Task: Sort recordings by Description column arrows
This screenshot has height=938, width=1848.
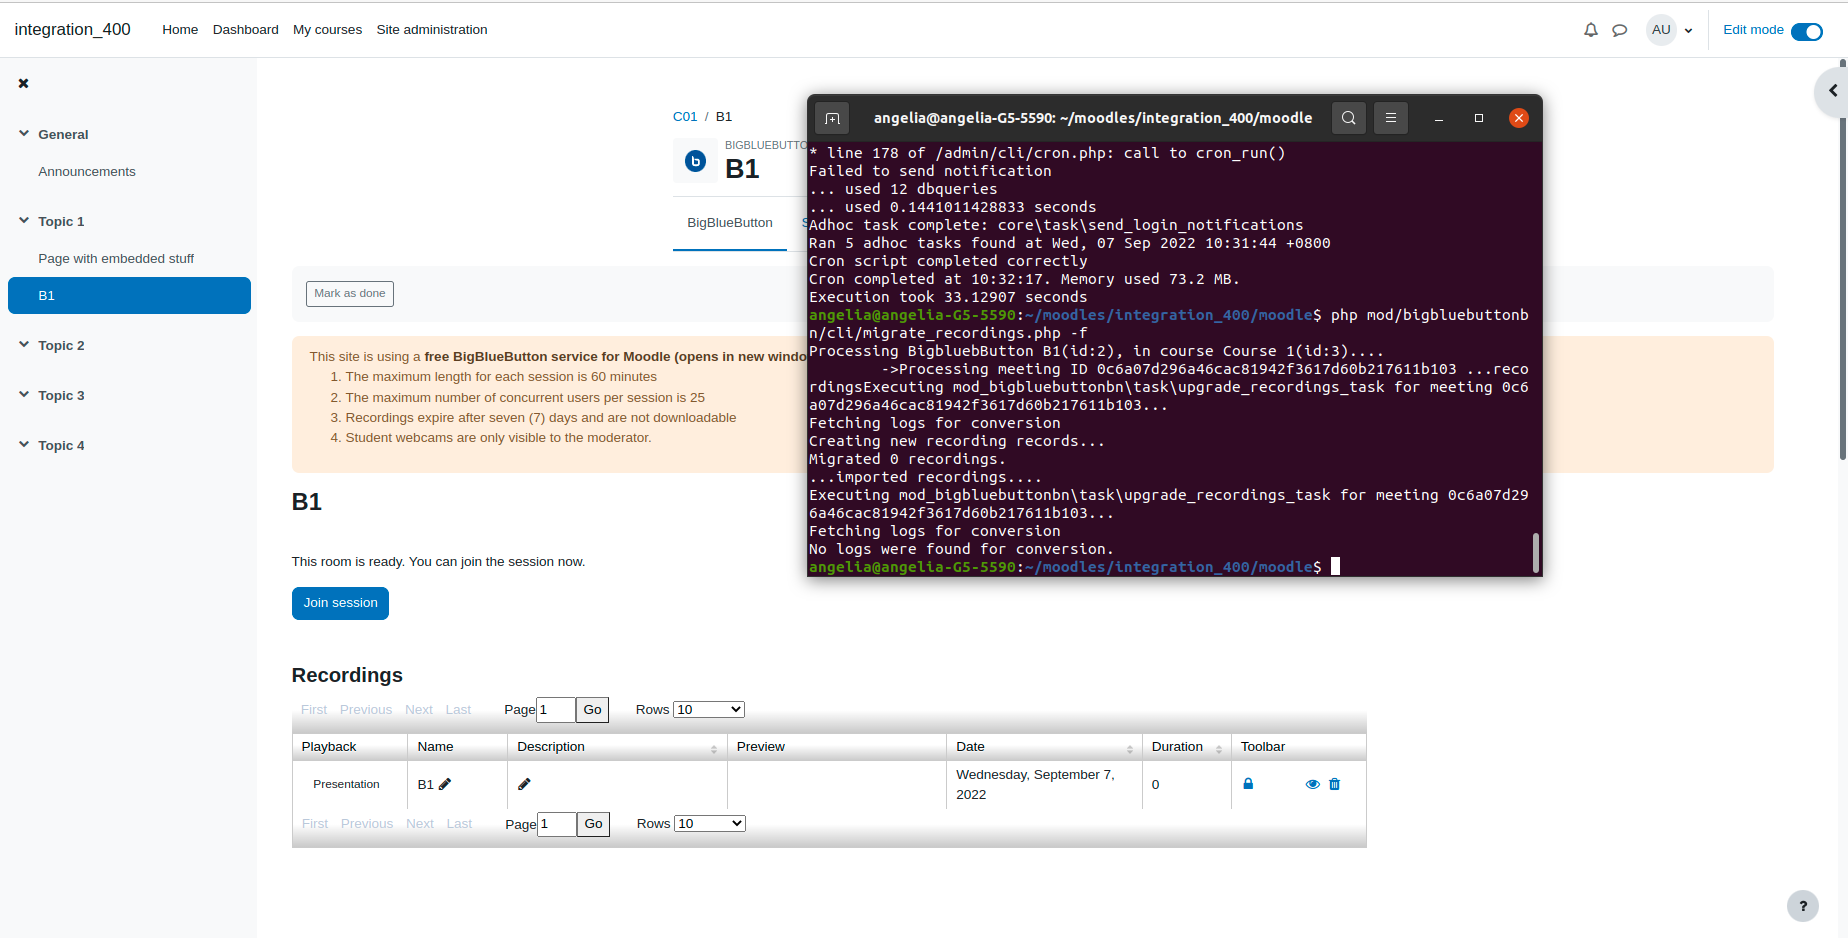Action: click(714, 749)
